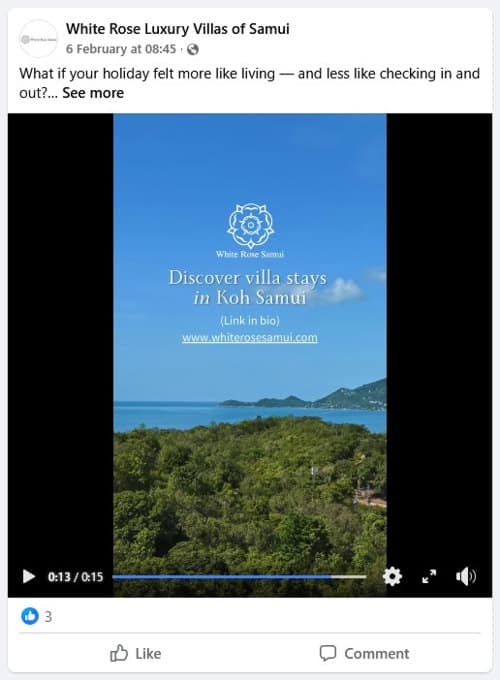Image resolution: width=500 pixels, height=680 pixels.
Task: Open the public audience globe icon
Action: (x=193, y=49)
